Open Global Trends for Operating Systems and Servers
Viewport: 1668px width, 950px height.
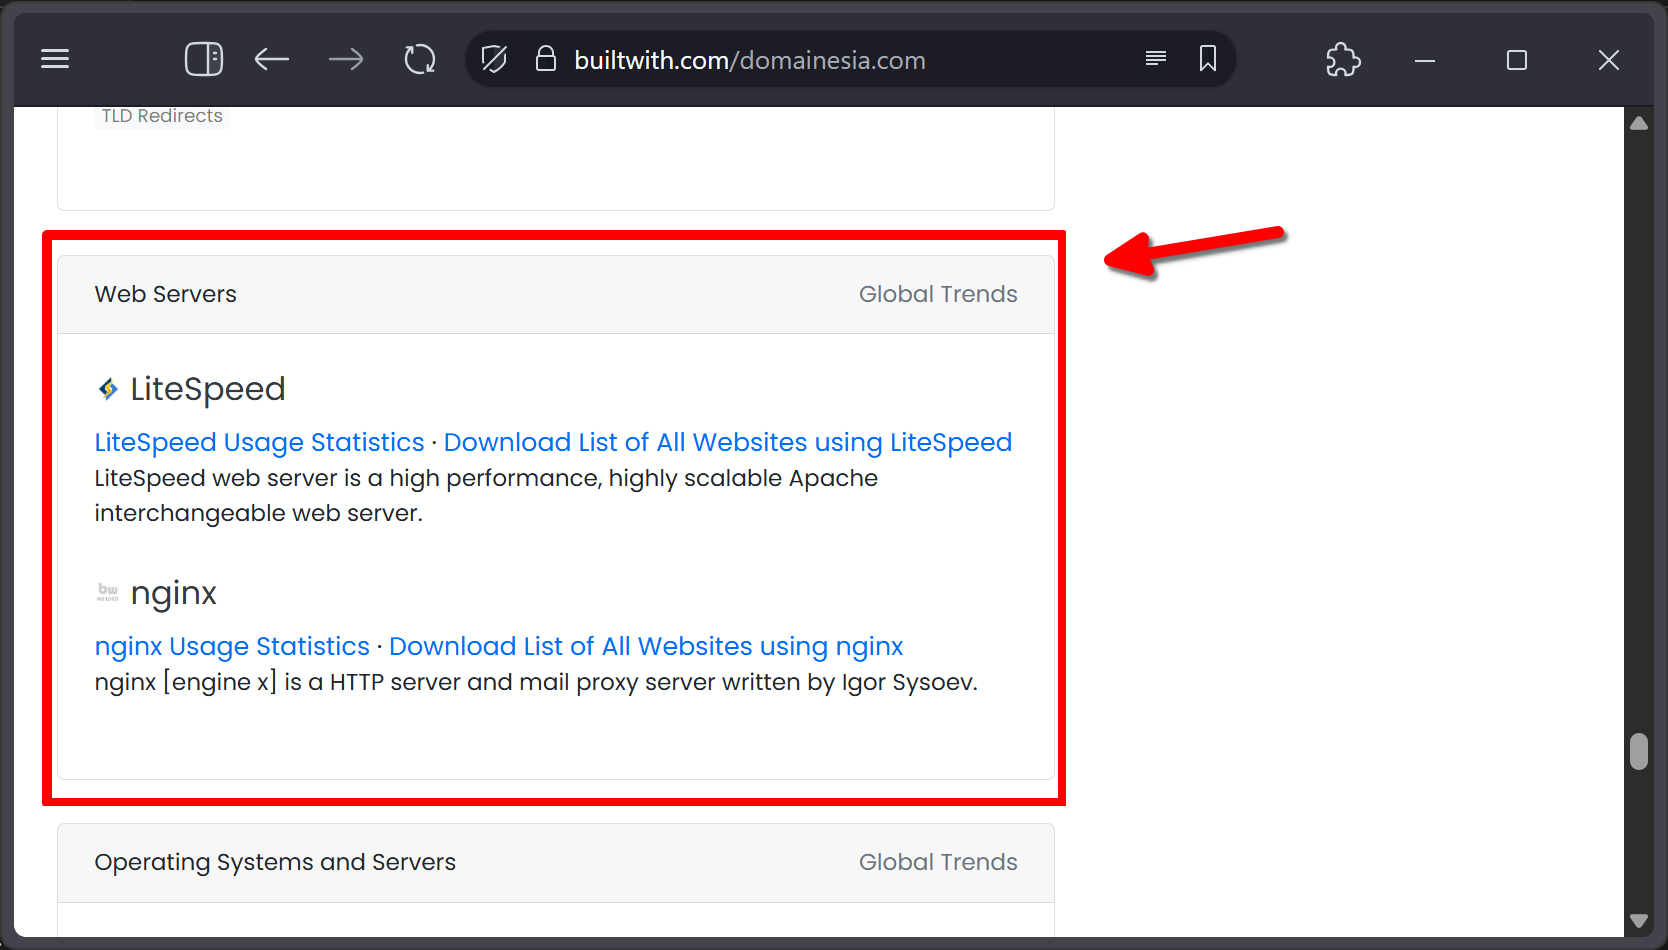click(x=938, y=862)
